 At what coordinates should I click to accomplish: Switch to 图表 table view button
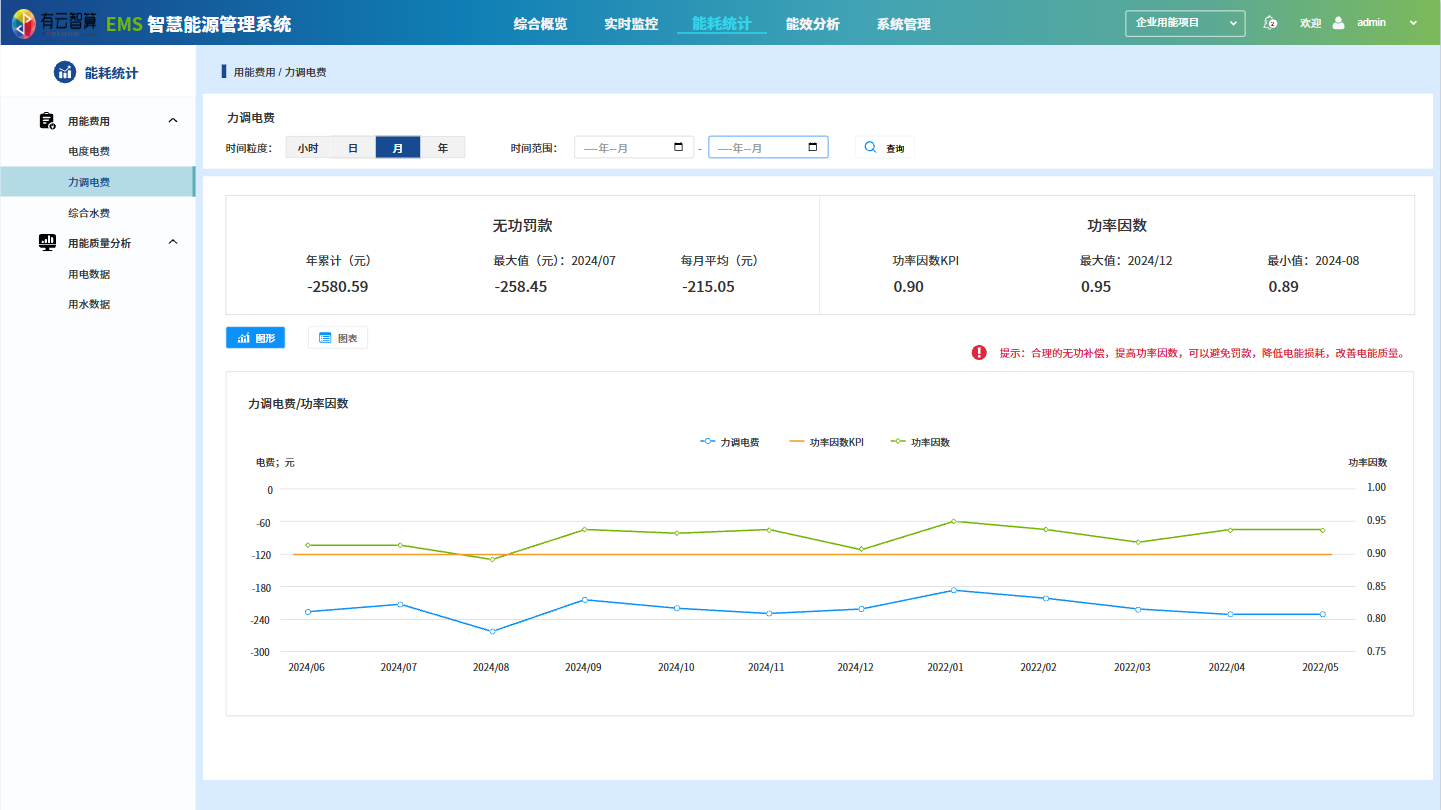click(338, 338)
